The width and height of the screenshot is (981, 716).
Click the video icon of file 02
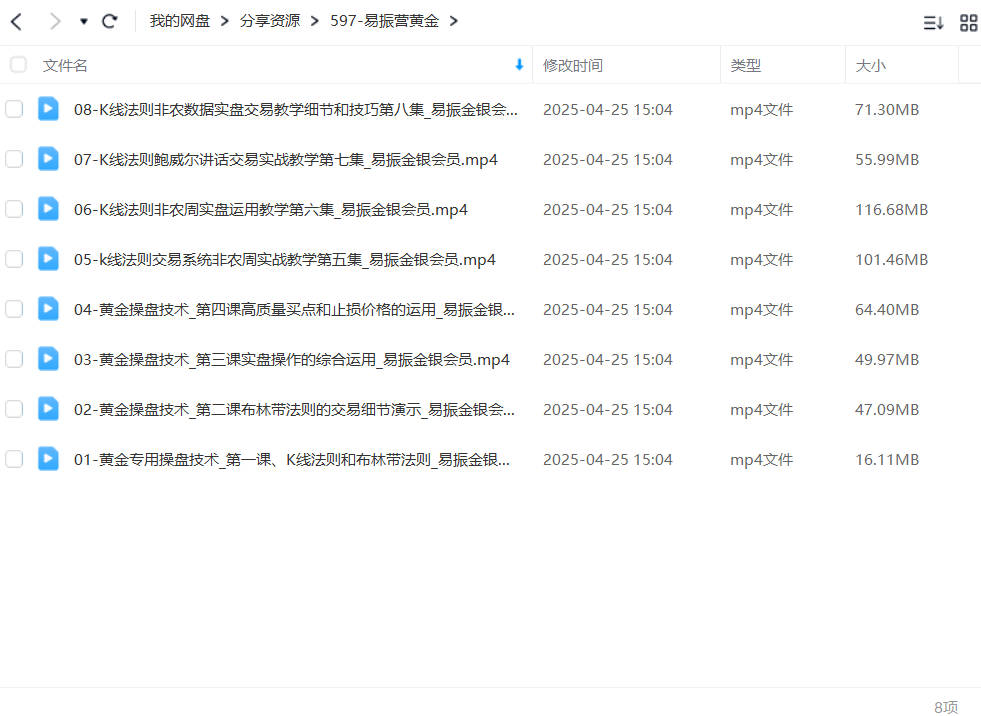pos(48,409)
